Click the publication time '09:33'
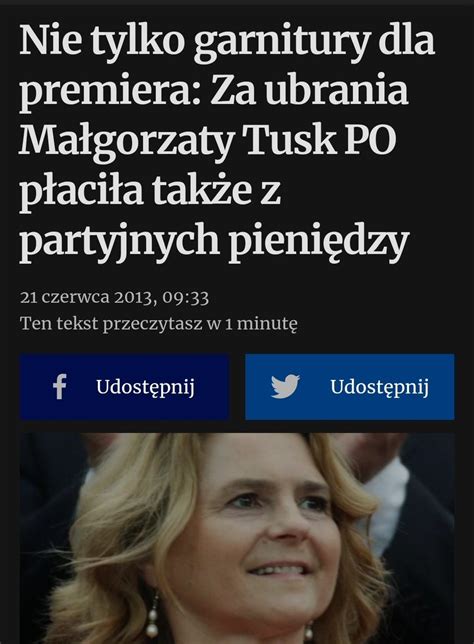Image resolution: width=474 pixels, height=644 pixels. pos(185,297)
